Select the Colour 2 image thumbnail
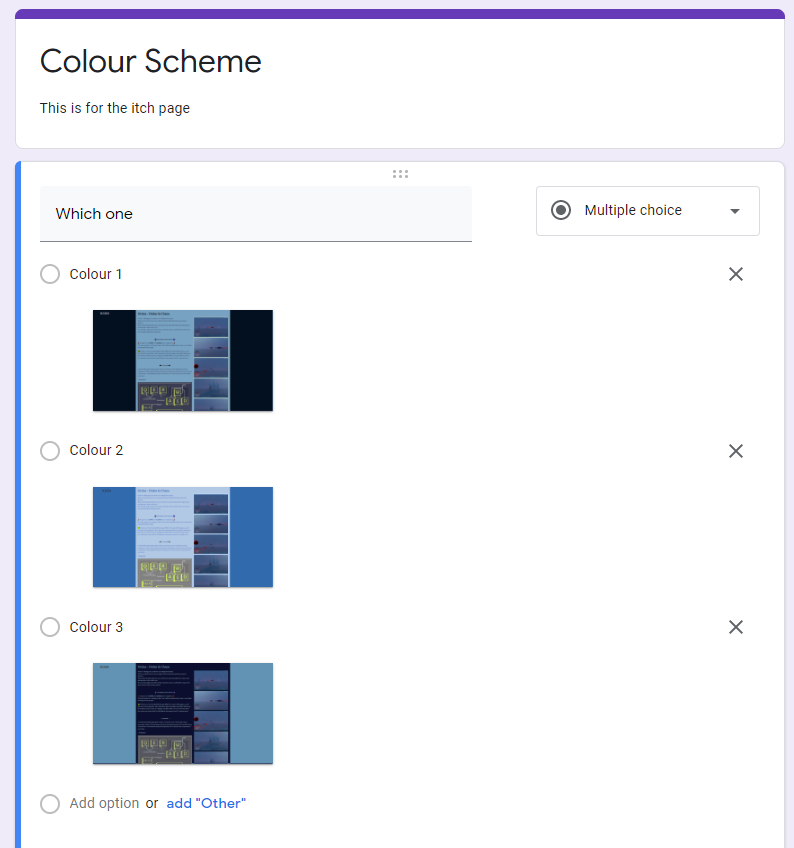Viewport: 794px width, 848px height. [x=183, y=537]
